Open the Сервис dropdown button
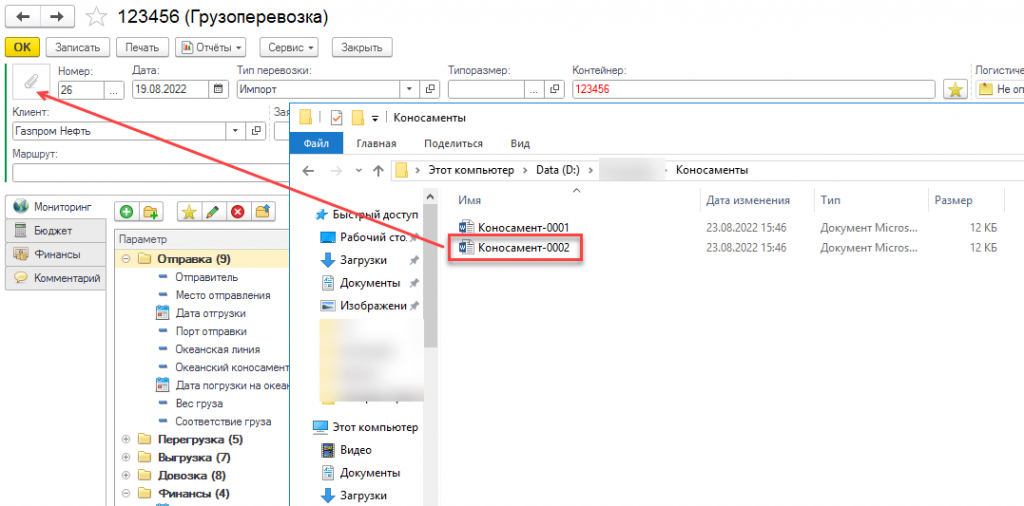The height and width of the screenshot is (506, 1024). 289,47
